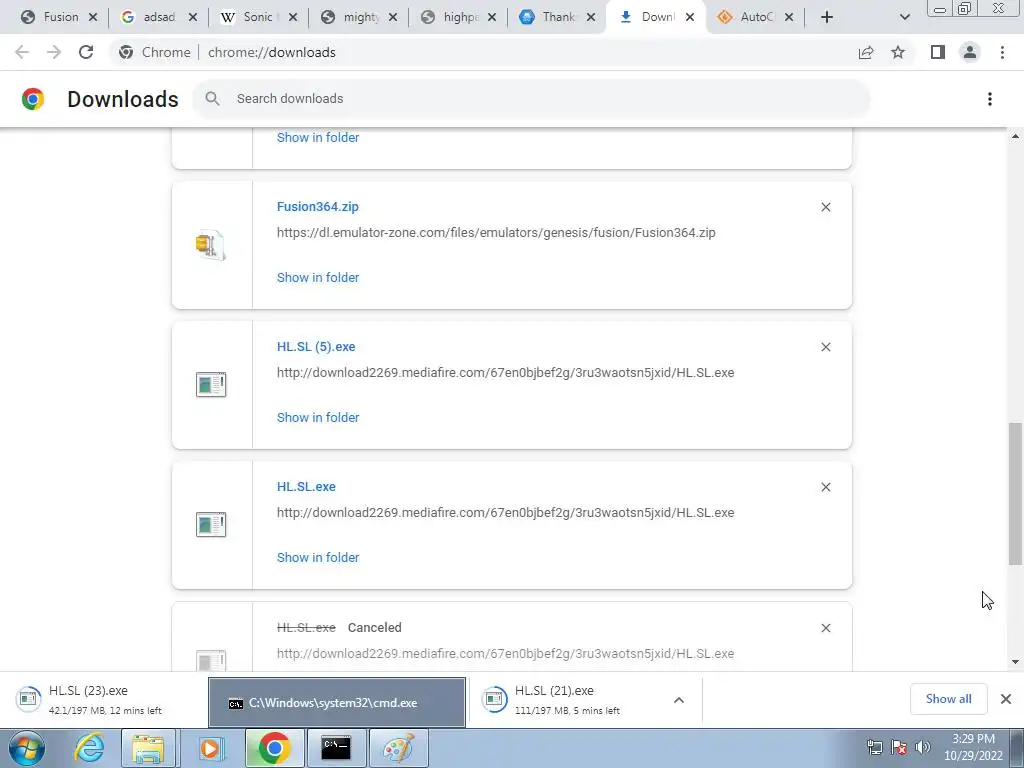Reload the downloads page
1024x768 pixels.
86,52
